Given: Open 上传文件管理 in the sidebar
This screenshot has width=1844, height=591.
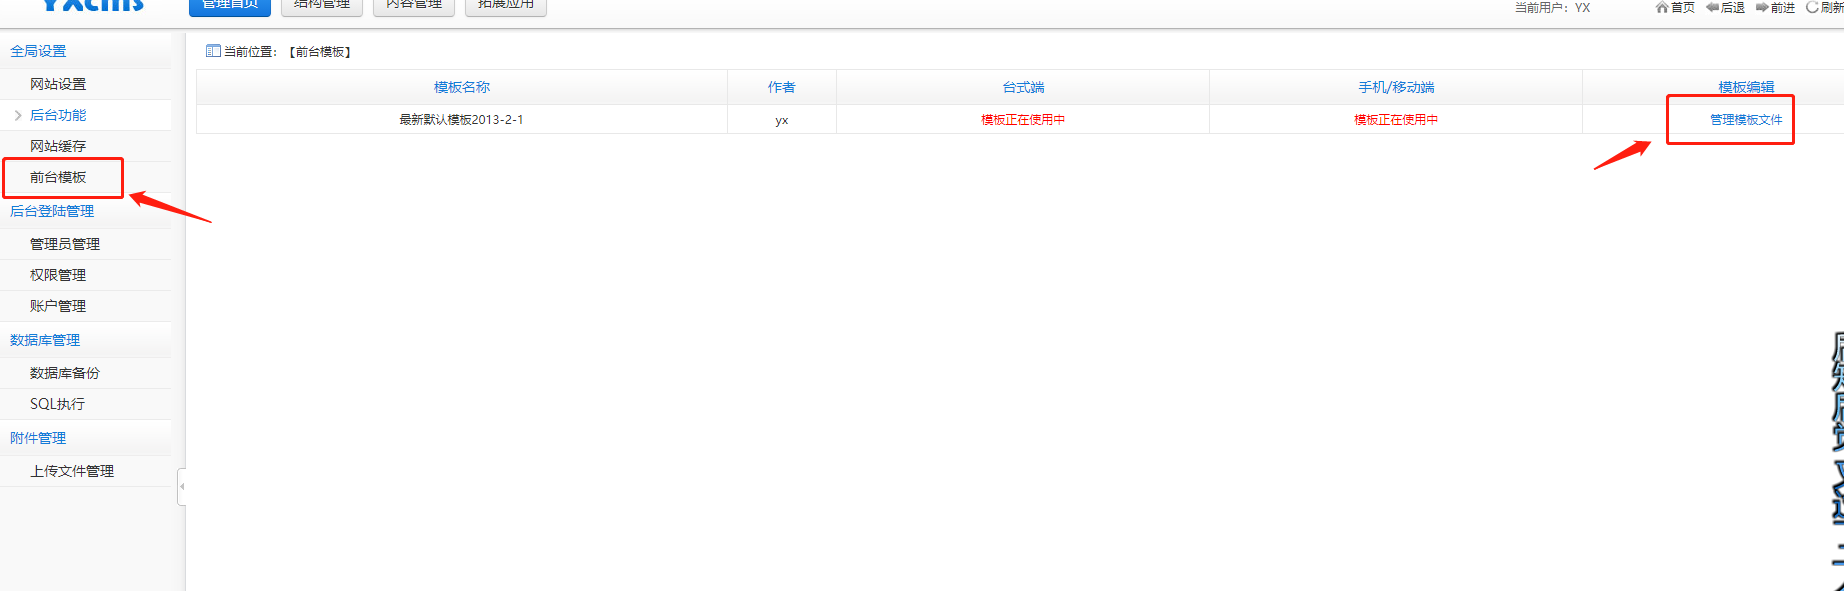Looking at the screenshot, I should pos(72,471).
